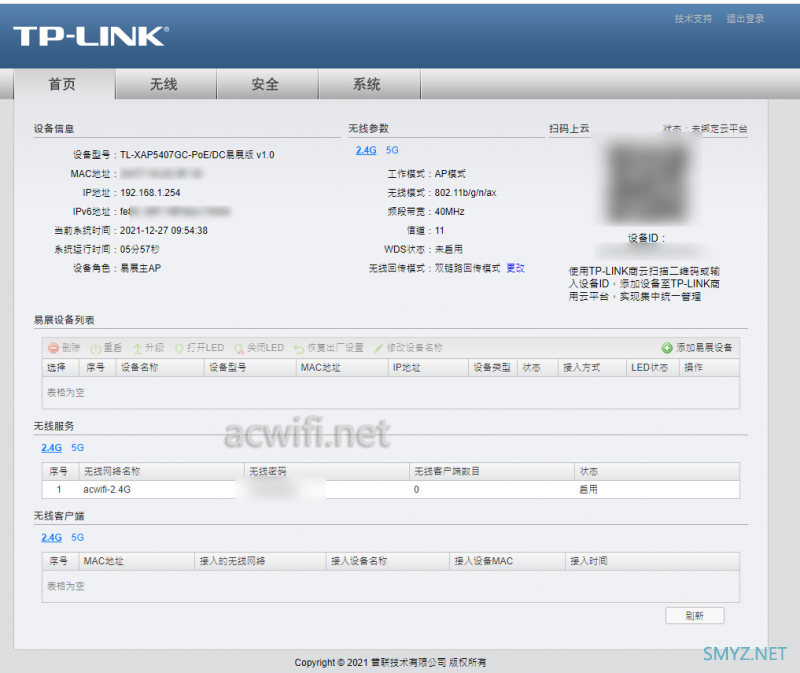Open 技术支持 link in header
Image resolution: width=800 pixels, height=673 pixels.
tap(693, 19)
